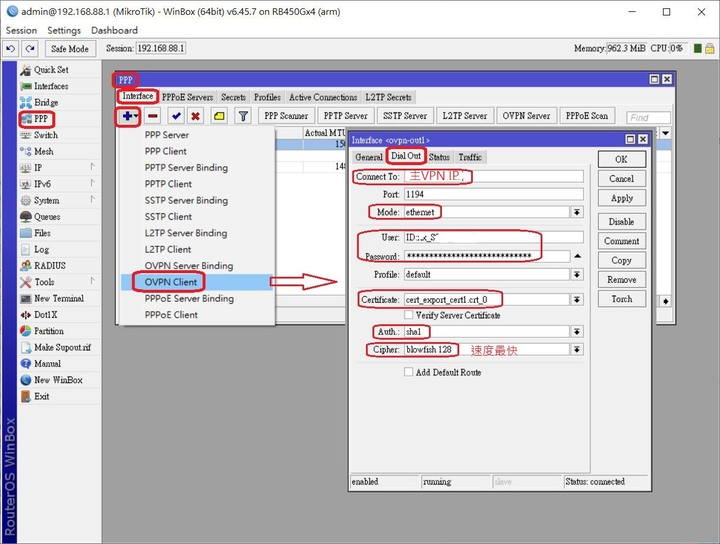This screenshot has width=720, height=544.
Task: Switch to the Status tab
Action: tap(439, 157)
